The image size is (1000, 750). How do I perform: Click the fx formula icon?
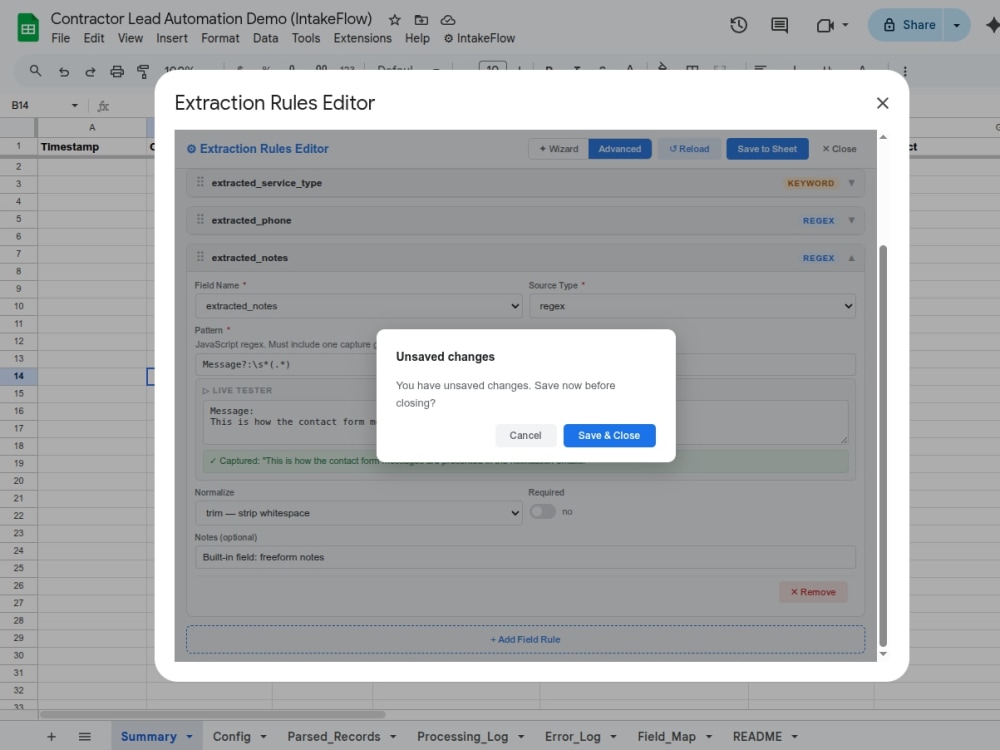(103, 106)
